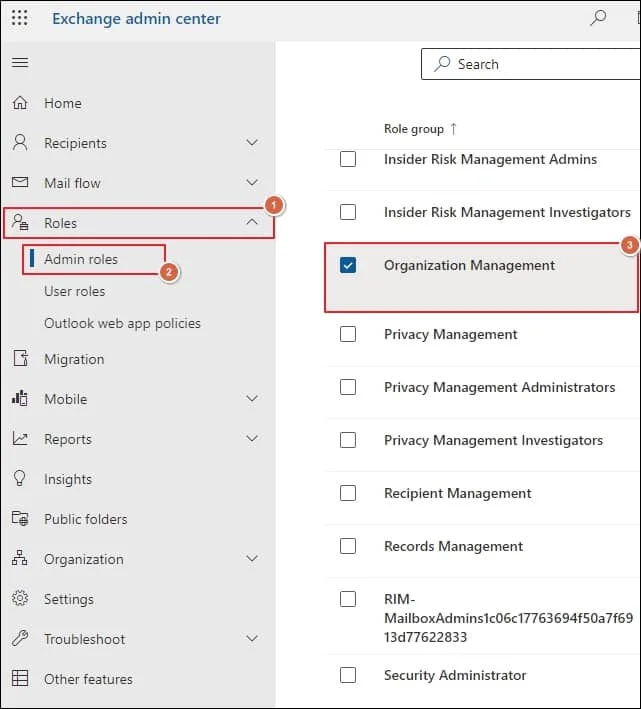The width and height of the screenshot is (641, 709).
Task: Open the Settings page
Action: click(69, 599)
